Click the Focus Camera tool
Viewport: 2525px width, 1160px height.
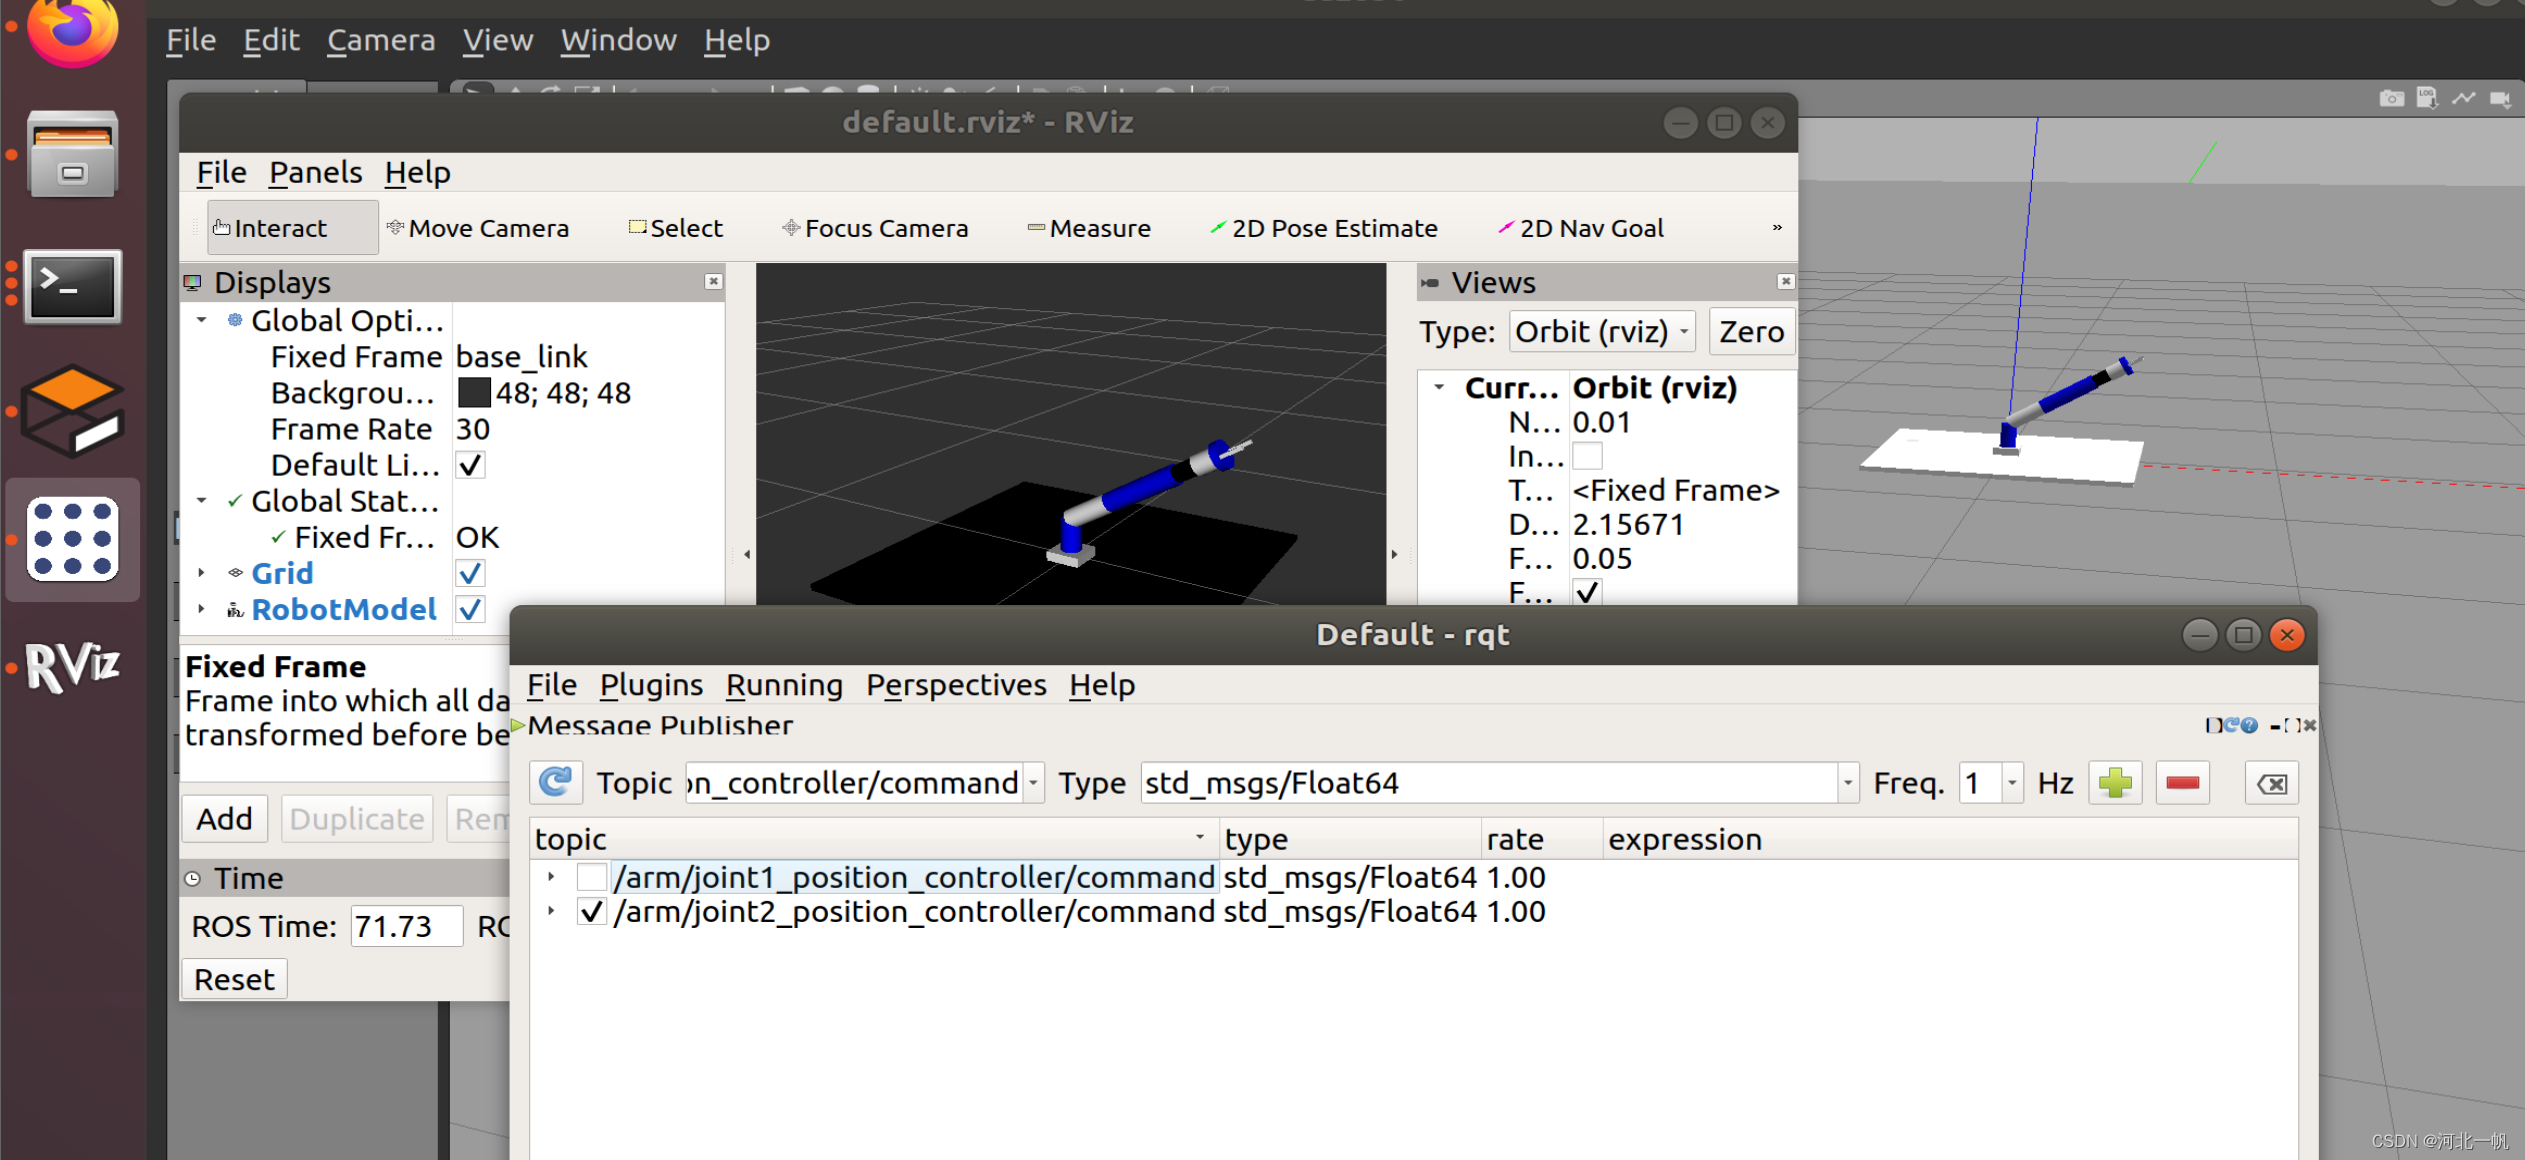point(874,227)
